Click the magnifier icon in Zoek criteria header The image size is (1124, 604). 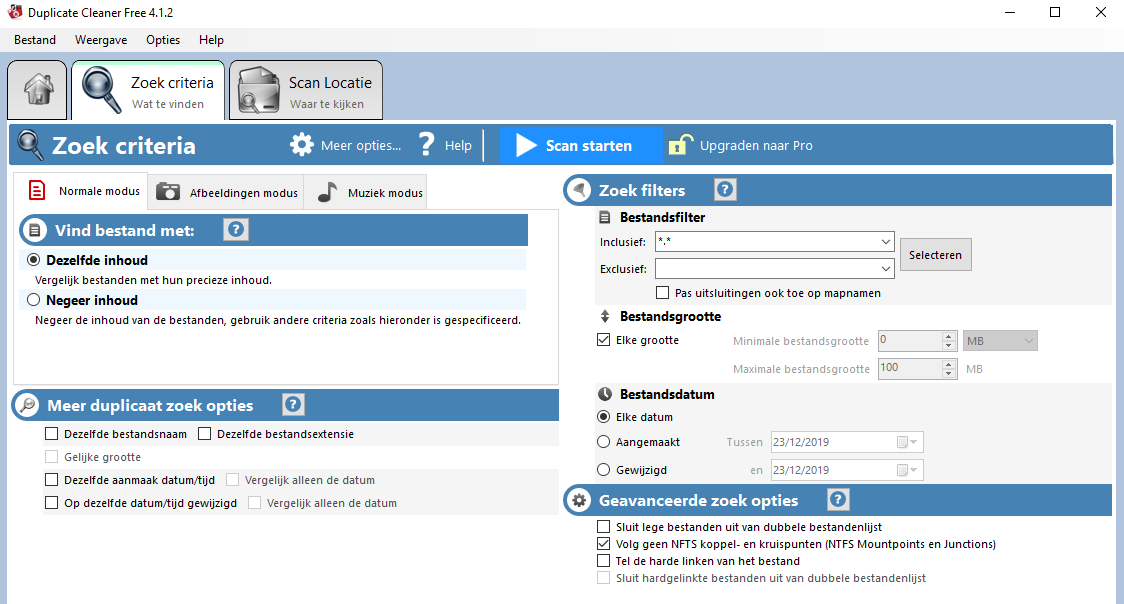coord(30,145)
